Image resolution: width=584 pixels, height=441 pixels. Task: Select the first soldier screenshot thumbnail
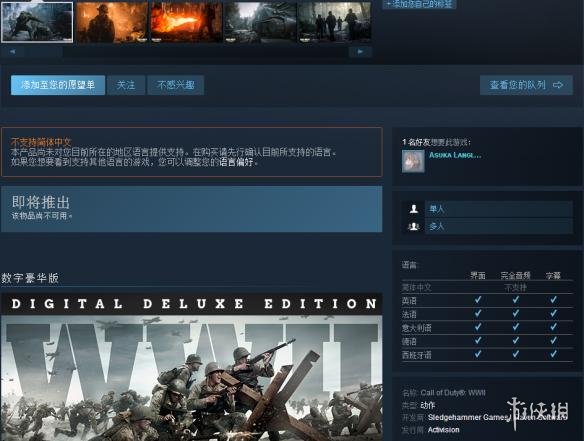point(37,22)
